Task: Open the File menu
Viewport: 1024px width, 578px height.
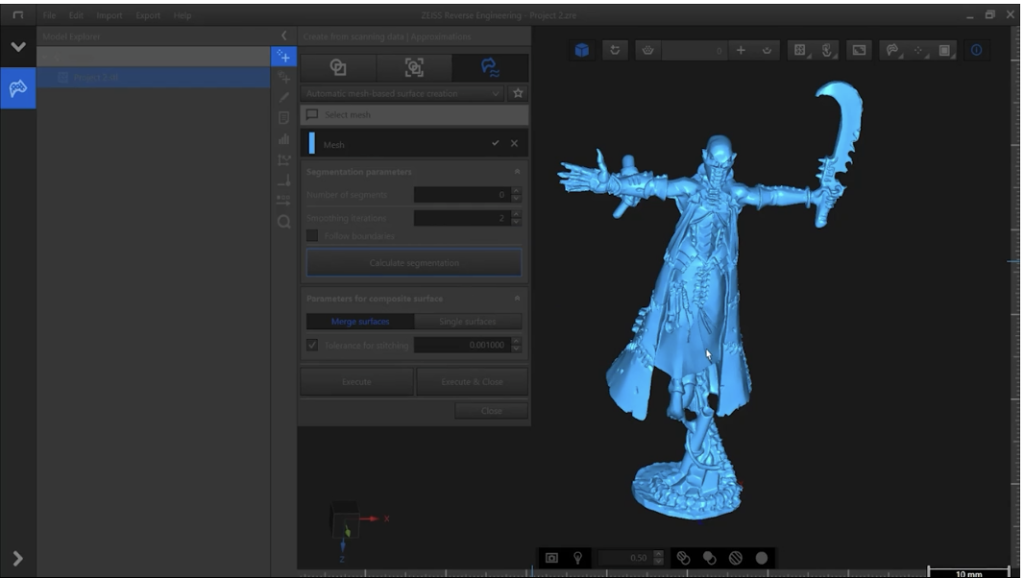Action: (x=49, y=16)
